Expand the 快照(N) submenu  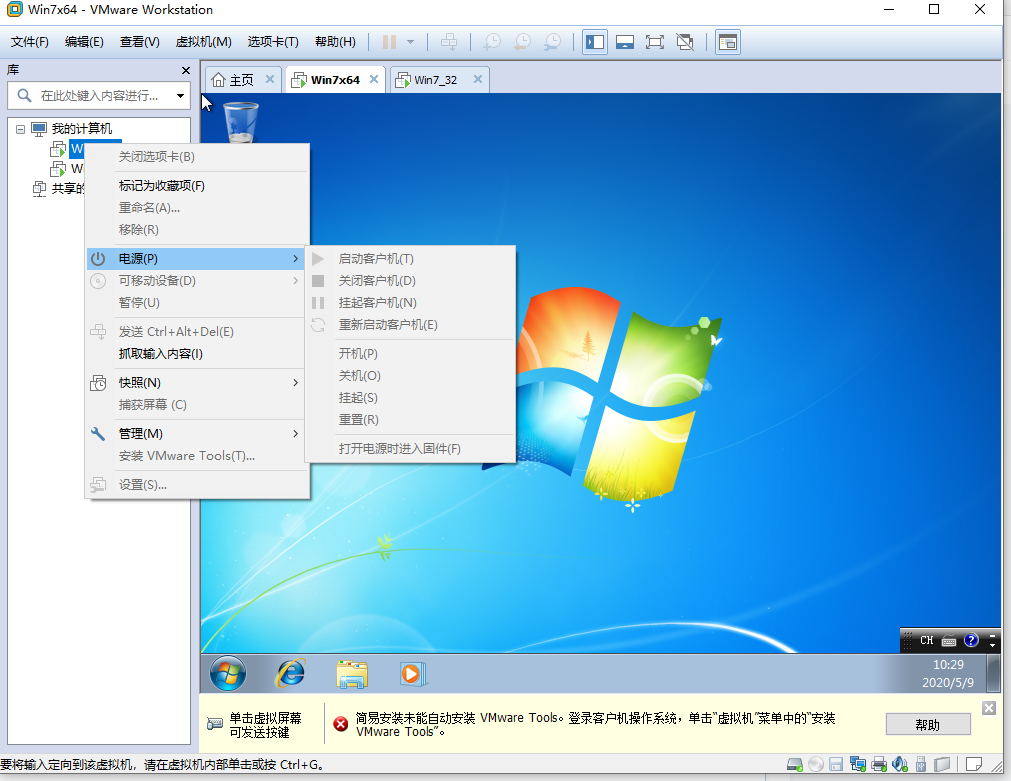coord(197,382)
